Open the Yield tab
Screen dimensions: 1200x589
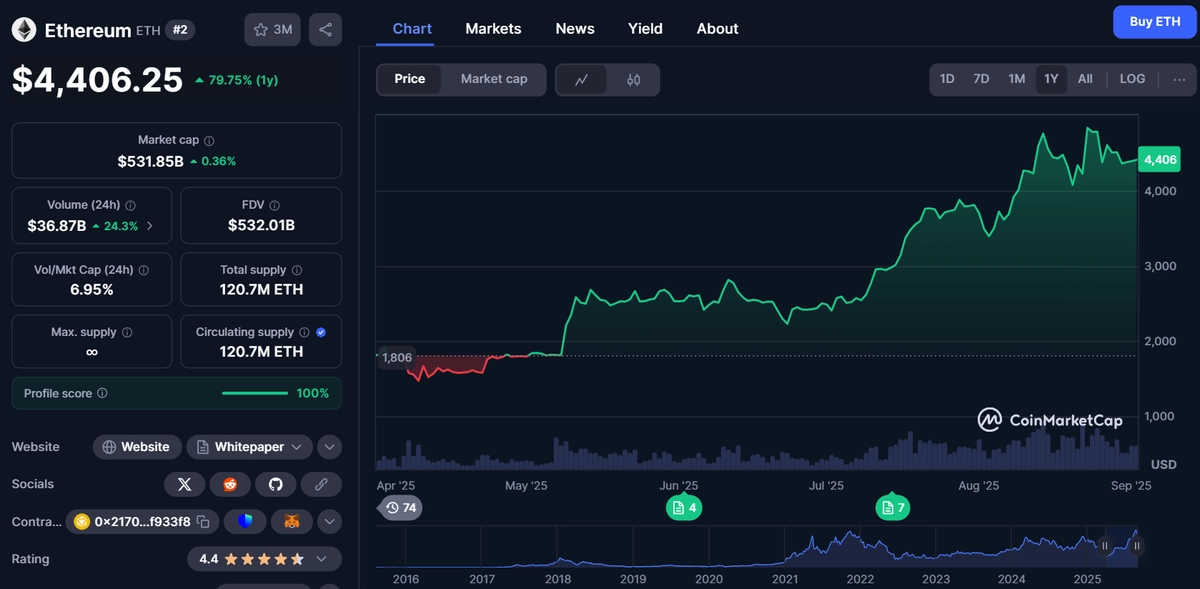click(645, 28)
